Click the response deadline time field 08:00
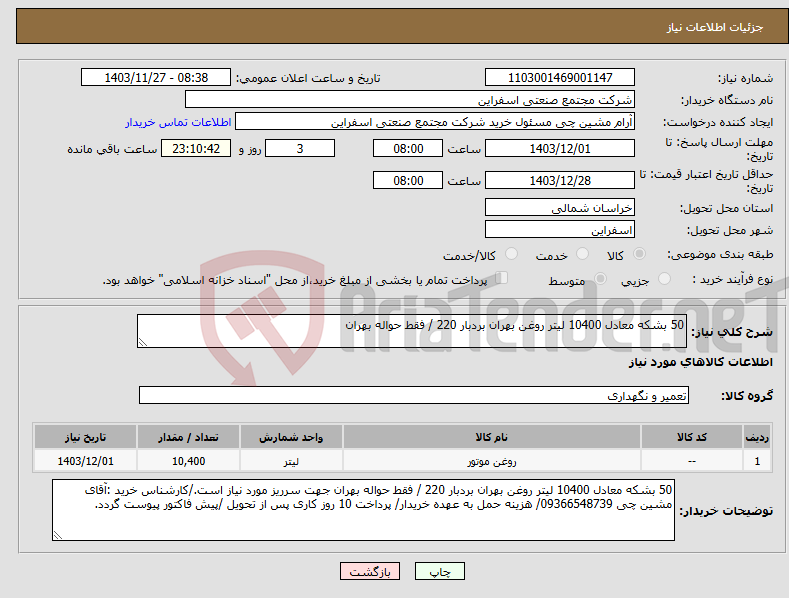789x598 pixels. tap(408, 148)
